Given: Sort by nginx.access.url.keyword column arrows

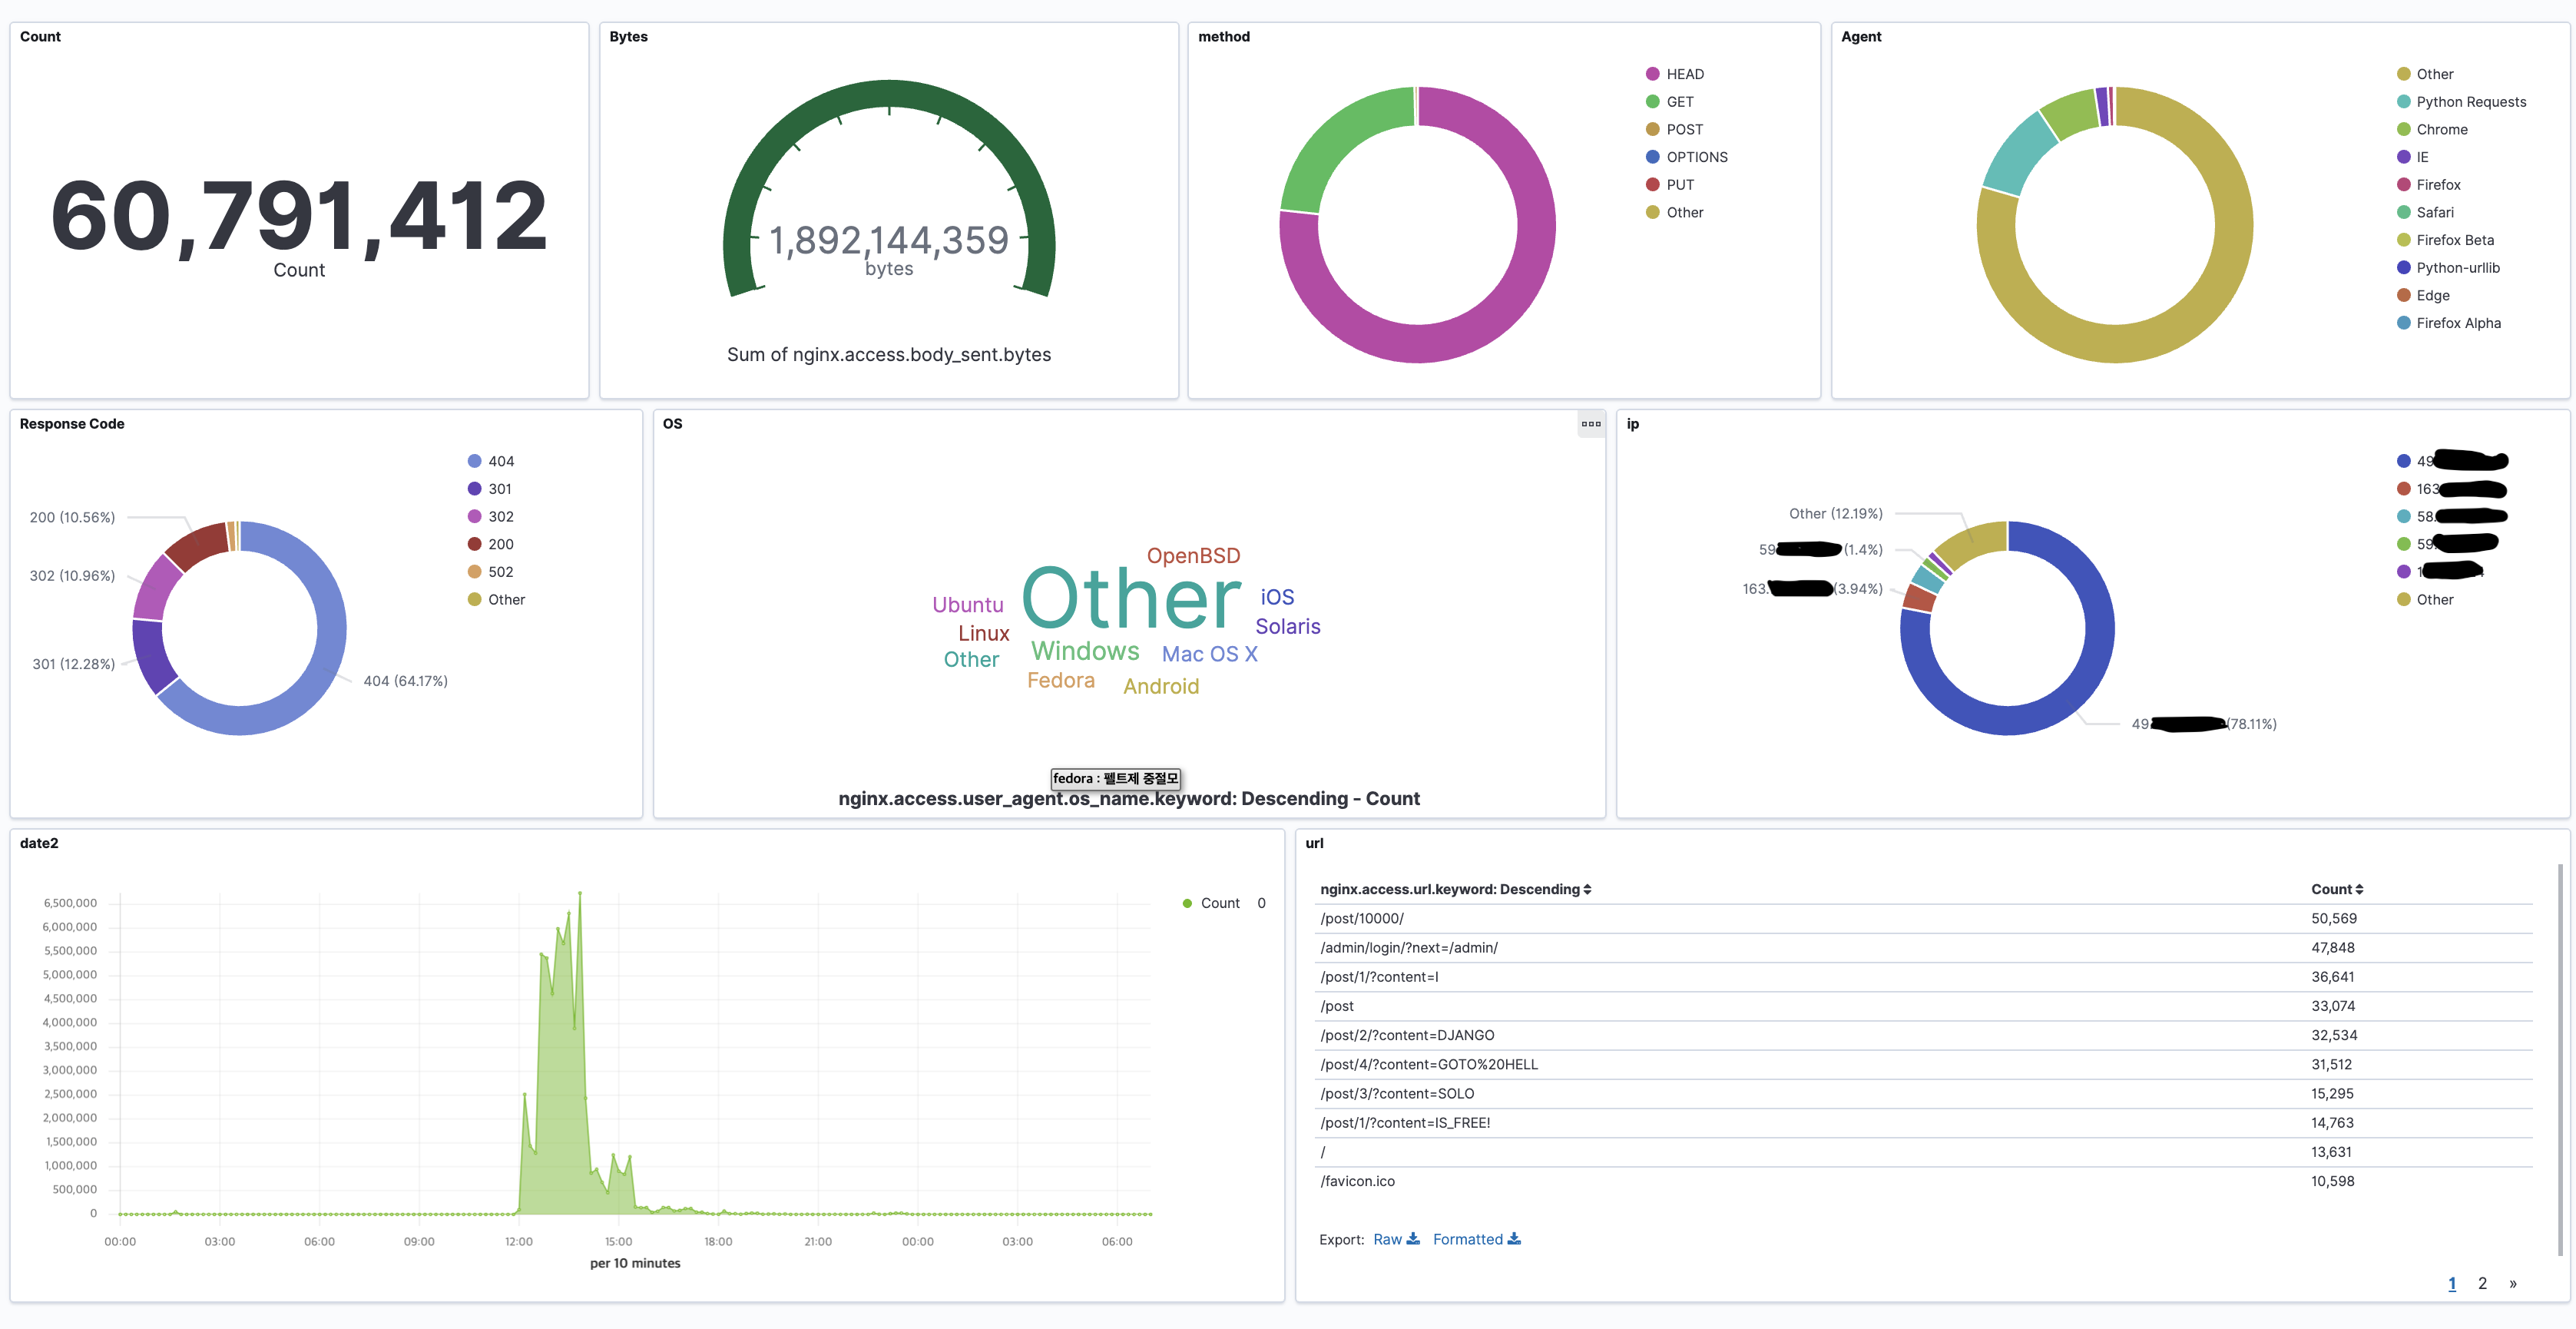Looking at the screenshot, I should (x=1587, y=889).
